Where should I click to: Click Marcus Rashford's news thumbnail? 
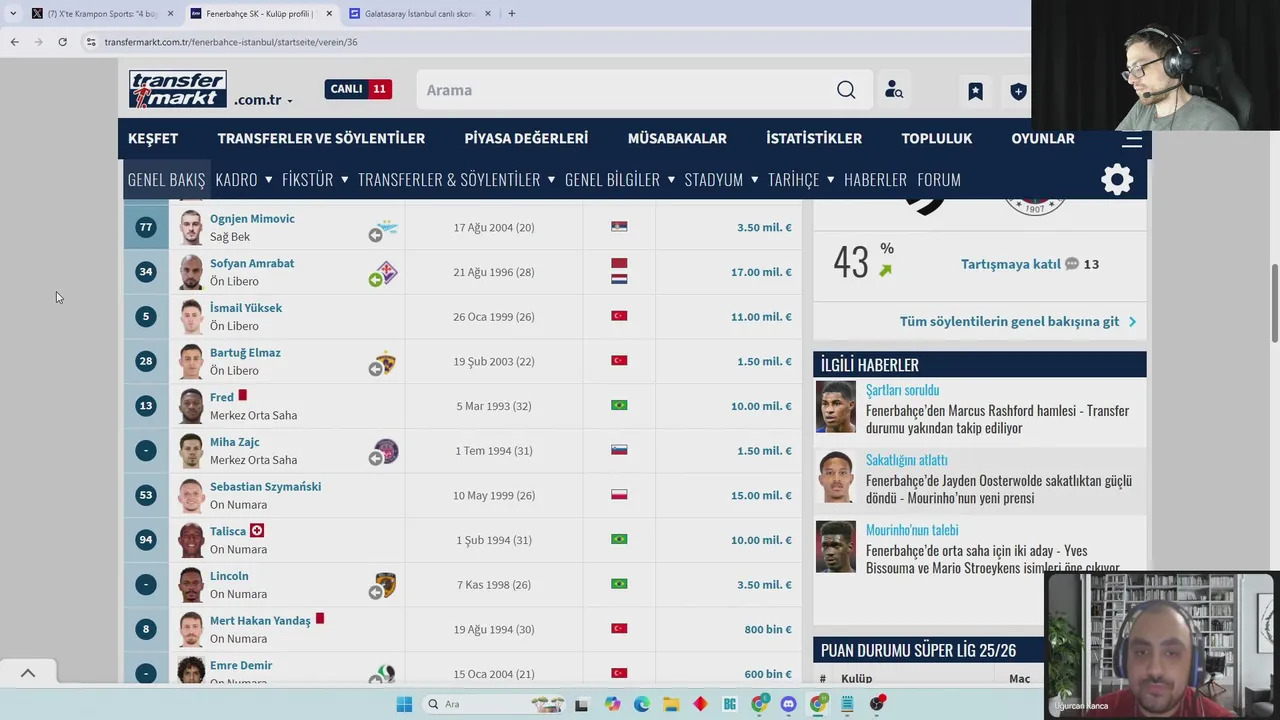click(x=836, y=406)
